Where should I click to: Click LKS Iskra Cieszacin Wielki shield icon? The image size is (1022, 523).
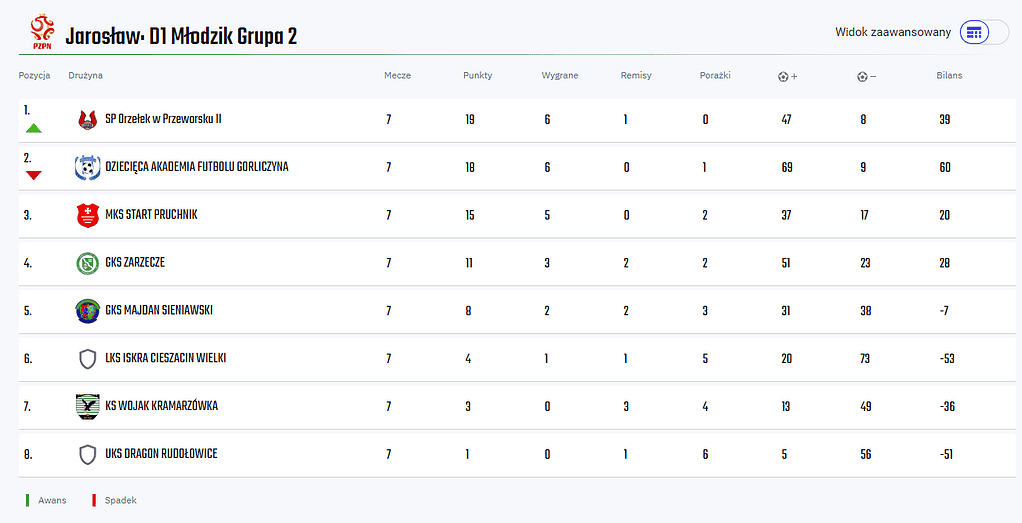pyautogui.click(x=88, y=358)
